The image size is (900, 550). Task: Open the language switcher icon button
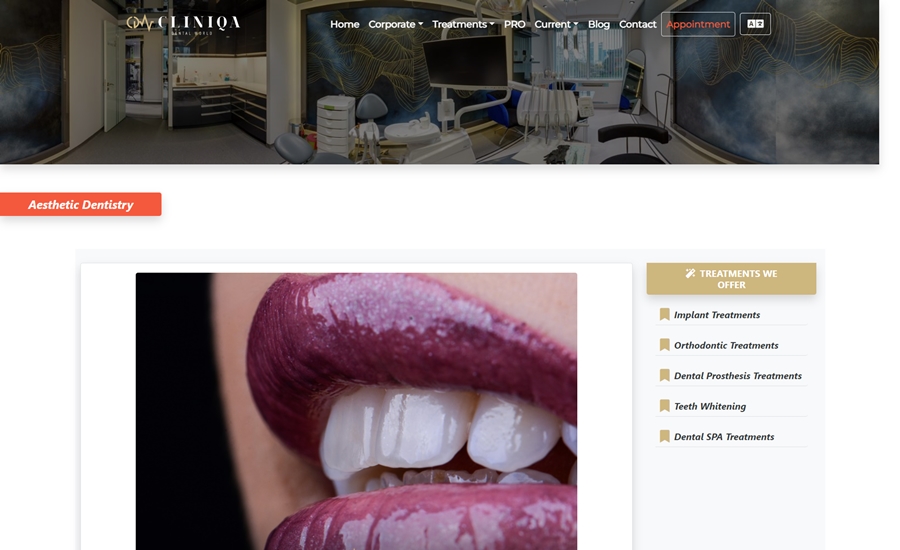(x=755, y=24)
